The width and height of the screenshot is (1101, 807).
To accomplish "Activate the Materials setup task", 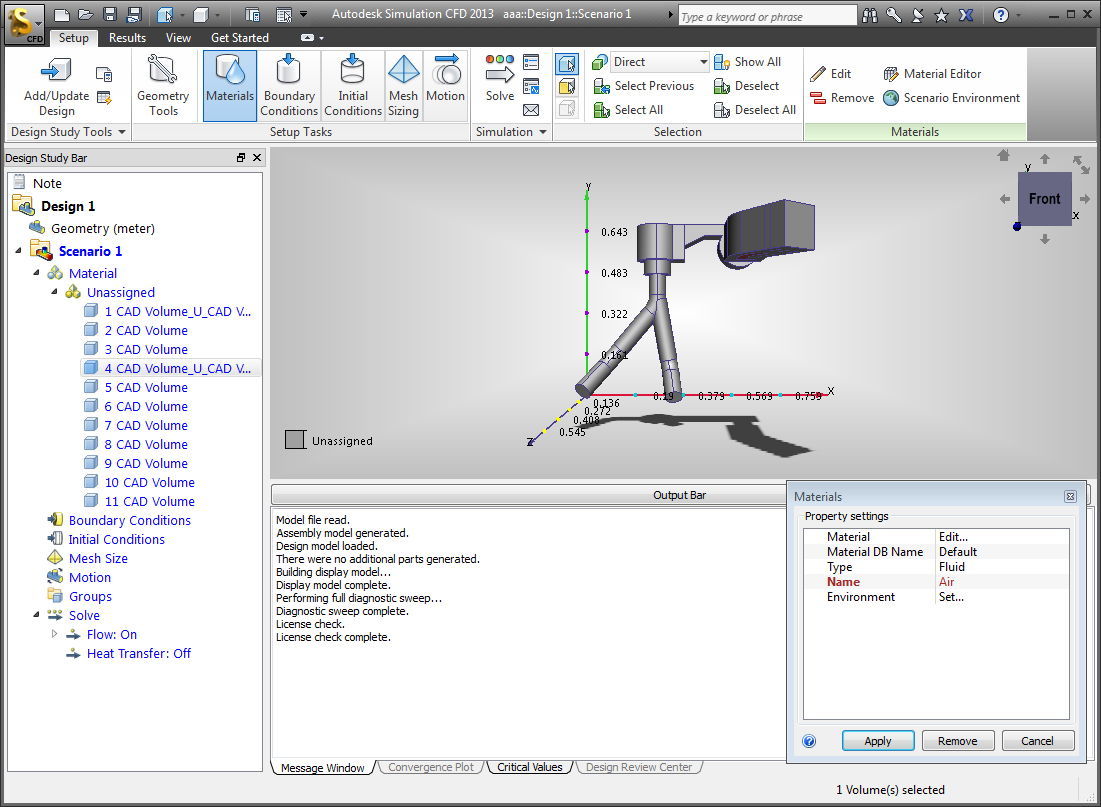I will pyautogui.click(x=230, y=86).
